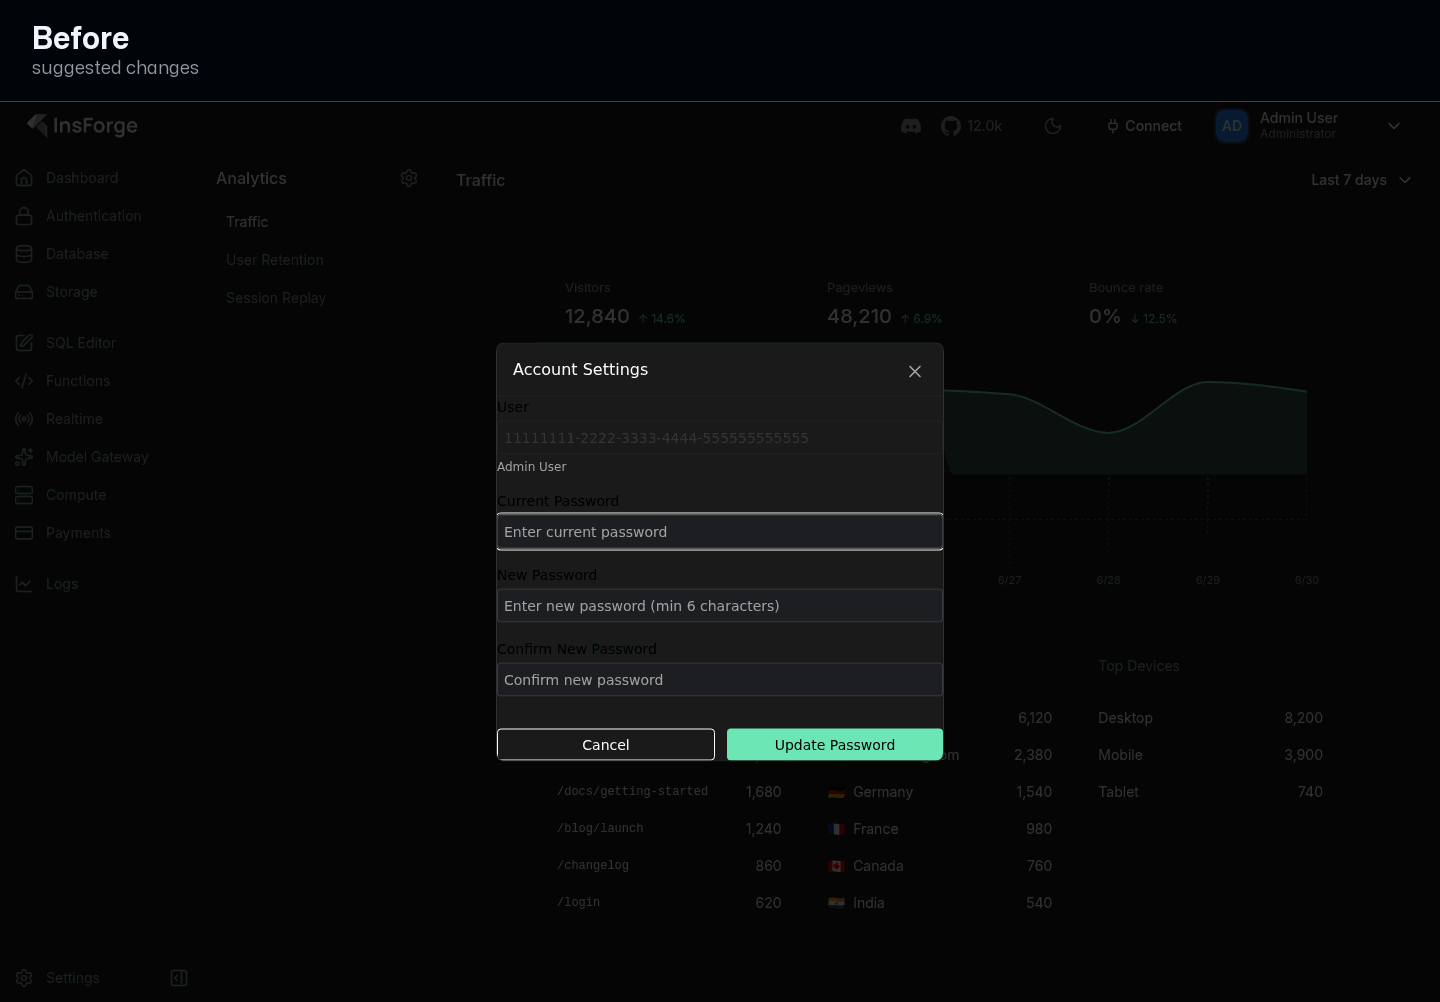Open sidebar Settings gear icon
This screenshot has height=1002, width=1440.
[x=25, y=978]
